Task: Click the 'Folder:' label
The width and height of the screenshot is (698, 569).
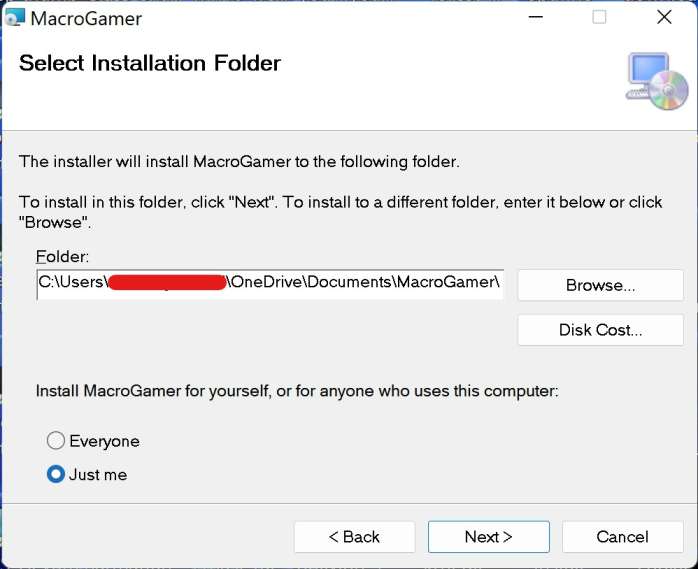Action: 62,257
